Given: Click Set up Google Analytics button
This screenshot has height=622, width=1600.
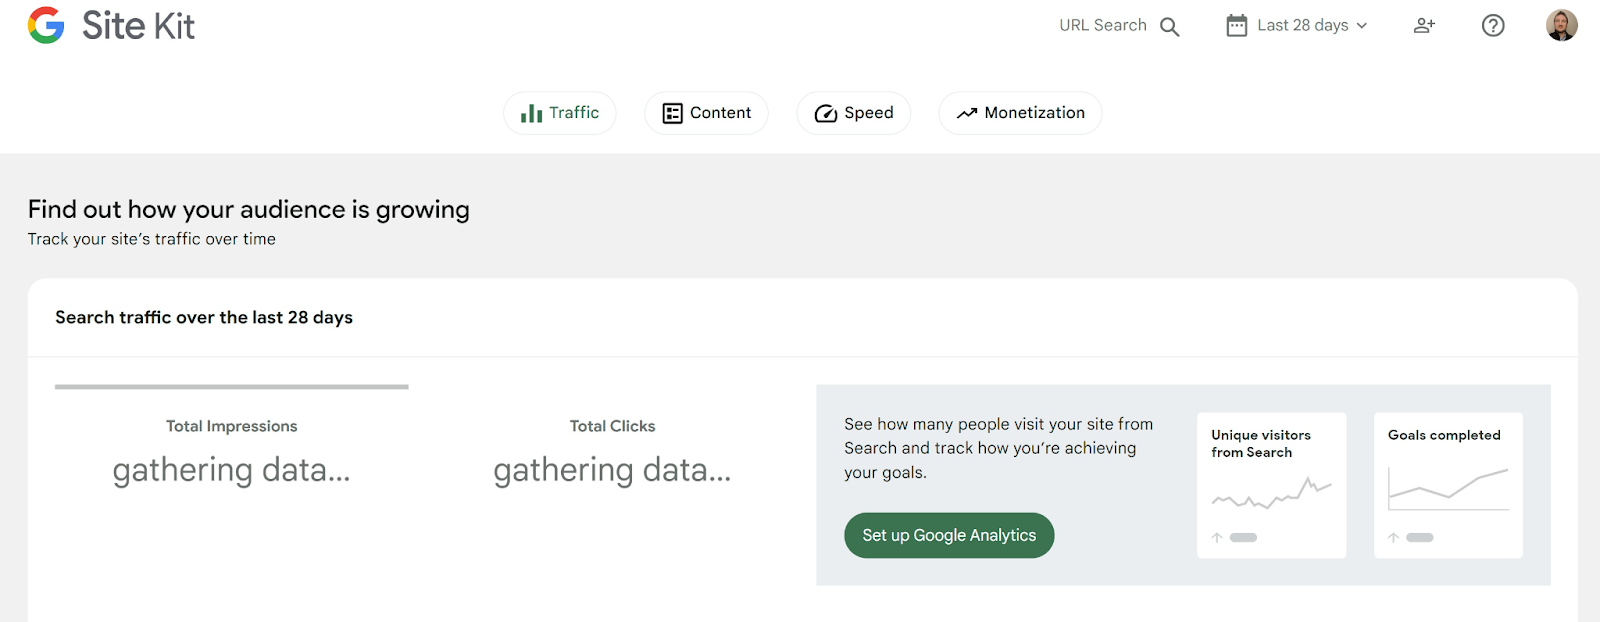Looking at the screenshot, I should pos(949,535).
